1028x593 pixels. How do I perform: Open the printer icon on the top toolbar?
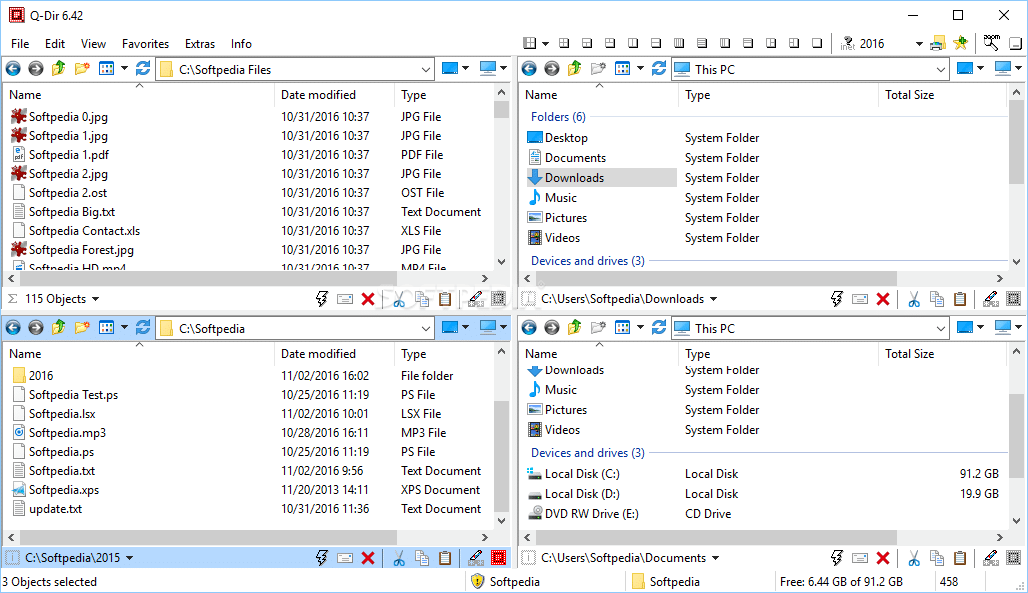[936, 43]
